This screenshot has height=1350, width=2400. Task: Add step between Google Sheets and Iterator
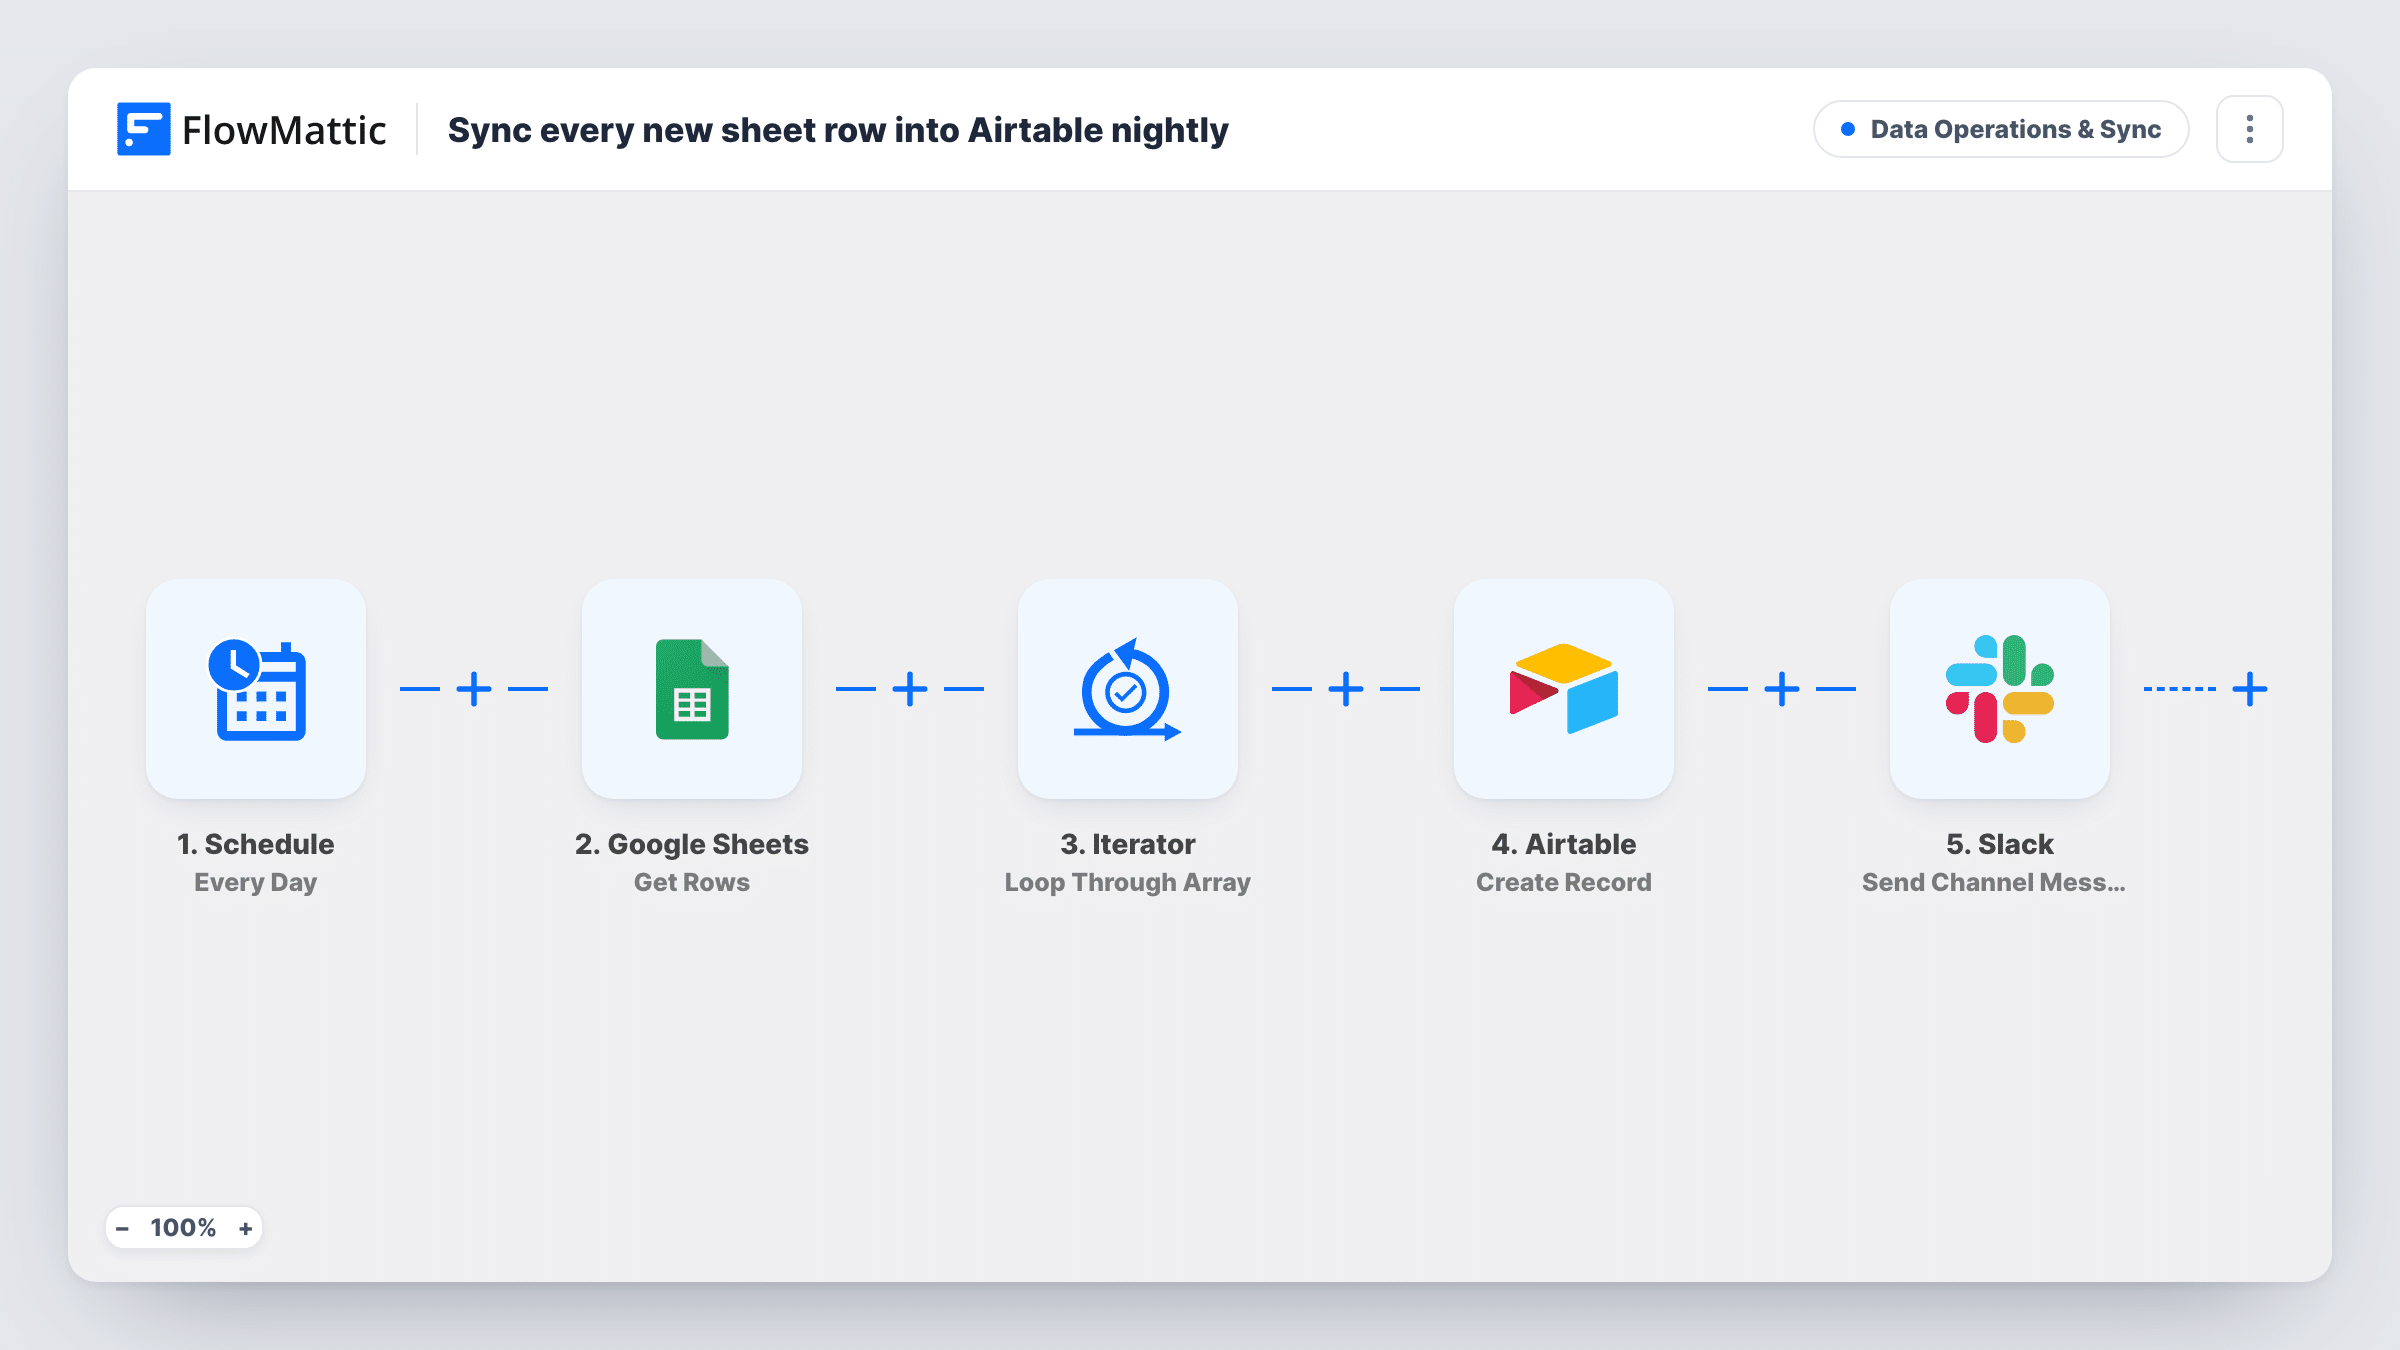tap(910, 689)
